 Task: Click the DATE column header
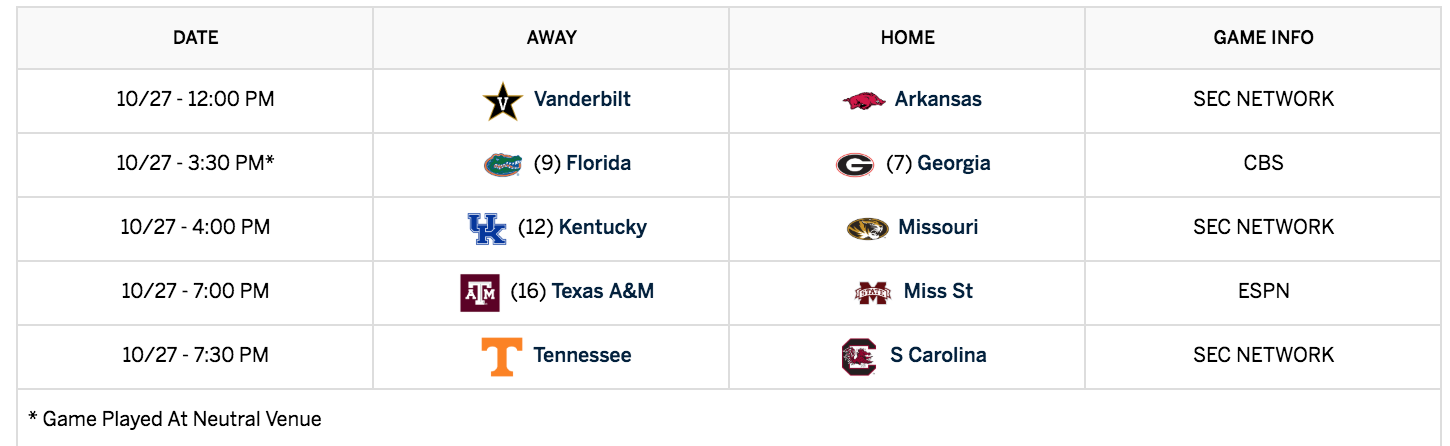click(196, 38)
